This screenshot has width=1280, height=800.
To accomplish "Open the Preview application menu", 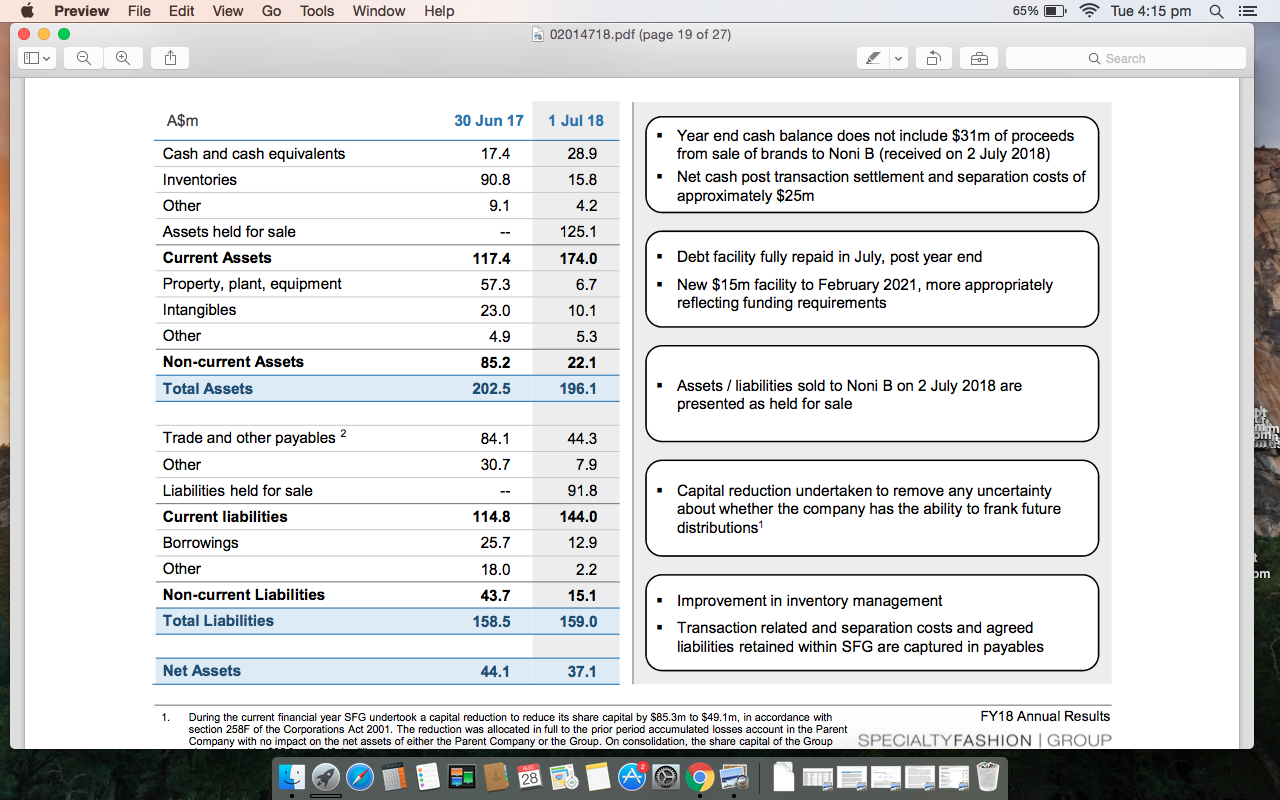I will pyautogui.click(x=81, y=11).
